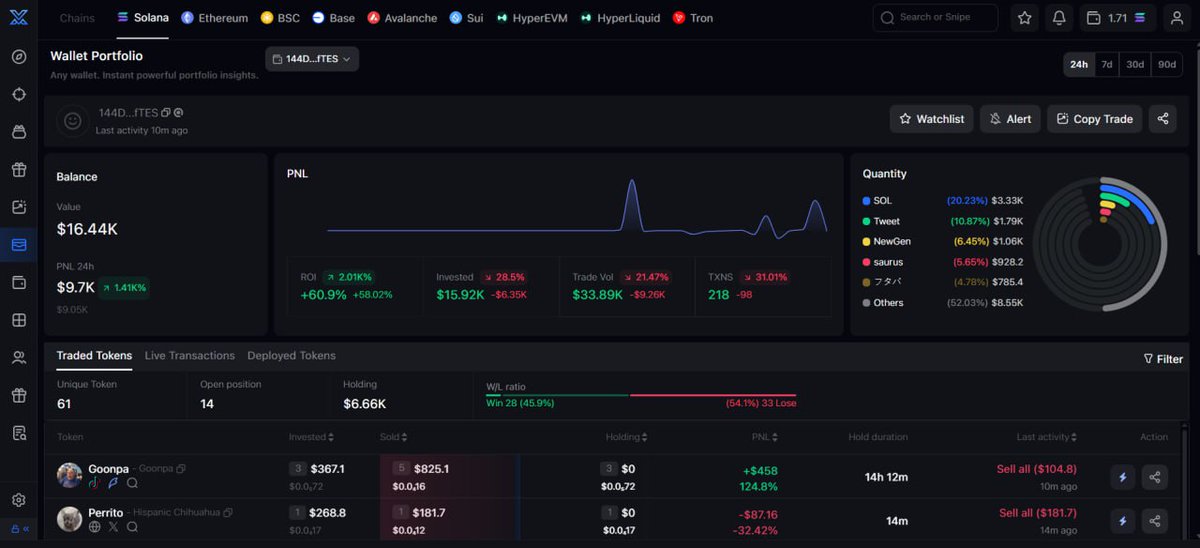Open the Perrito token name
The image size is (1200, 548).
click(106, 513)
